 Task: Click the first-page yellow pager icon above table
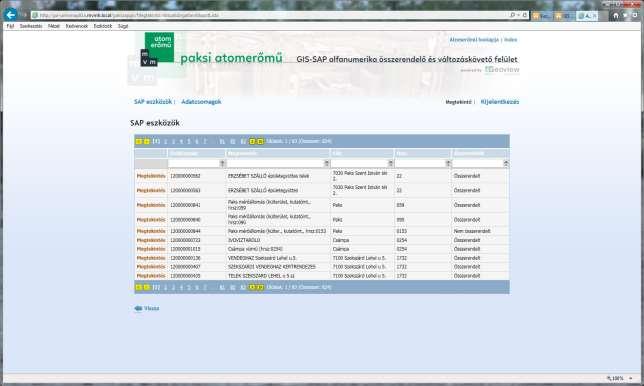coord(139,141)
